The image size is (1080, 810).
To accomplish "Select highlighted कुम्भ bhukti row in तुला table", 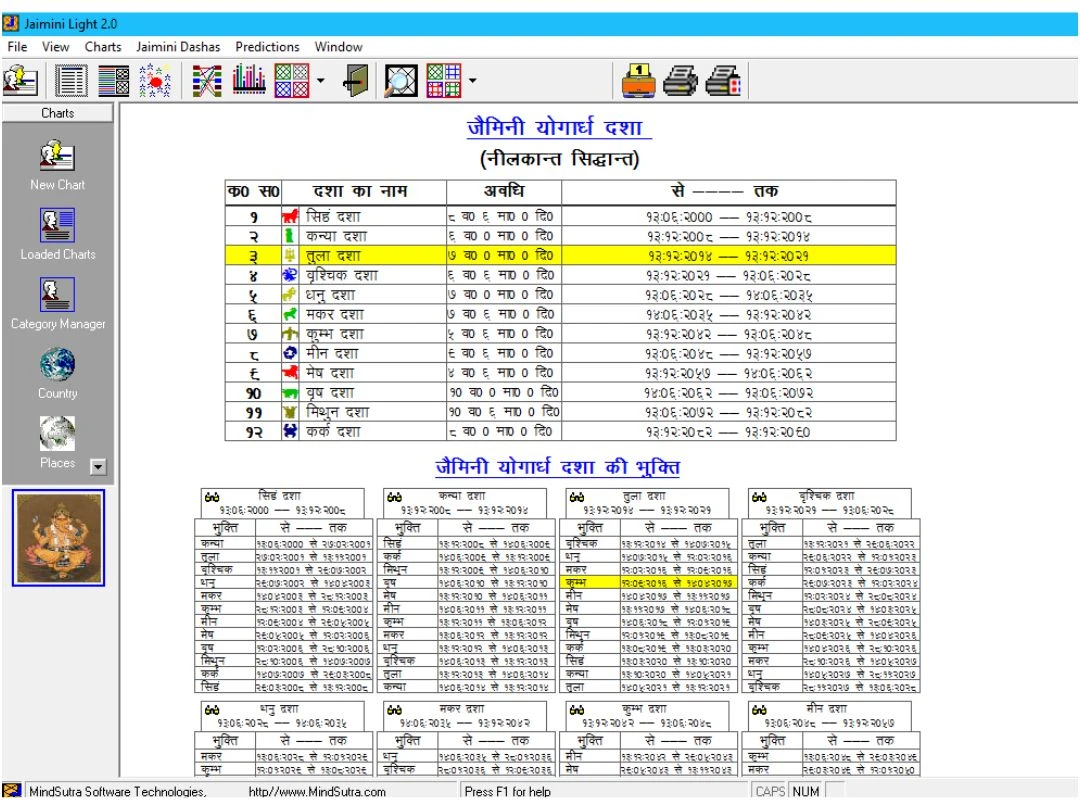I will (650, 583).
